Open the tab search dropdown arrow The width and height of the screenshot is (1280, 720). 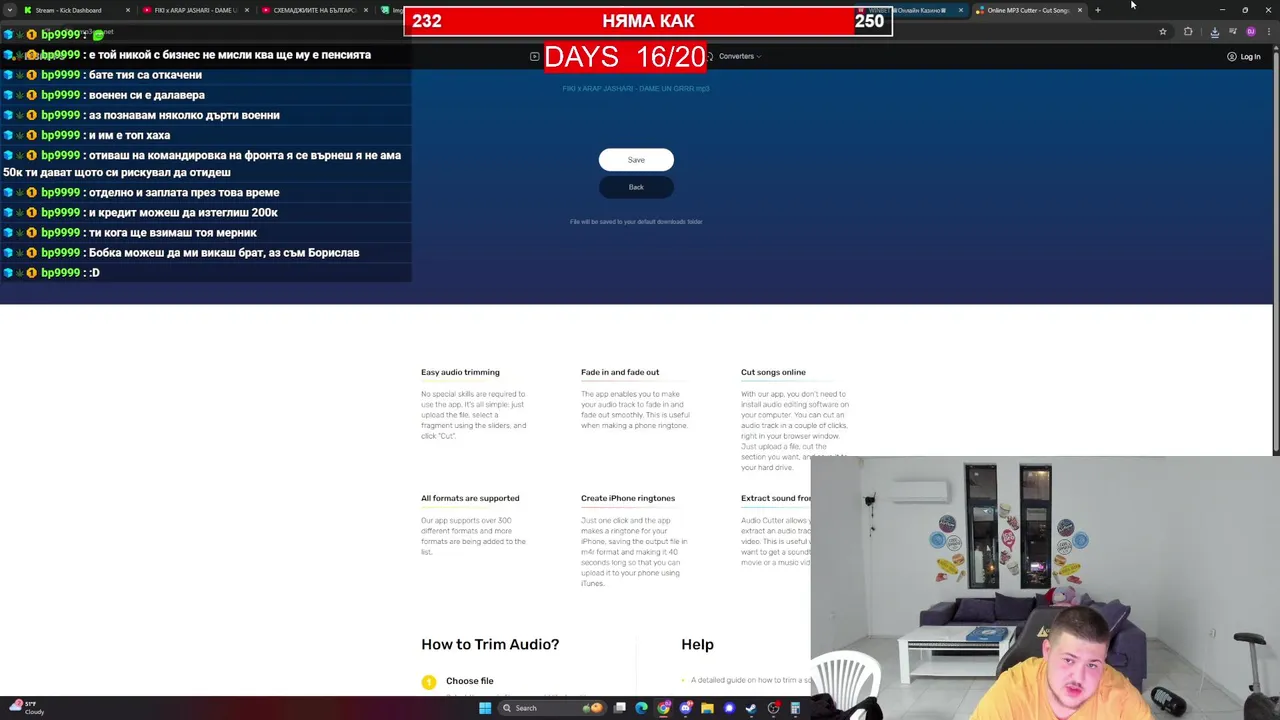9,10
